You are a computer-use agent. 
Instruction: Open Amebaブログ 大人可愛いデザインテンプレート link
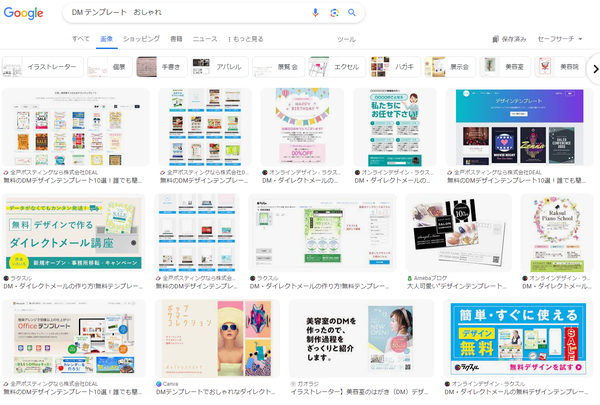click(456, 286)
